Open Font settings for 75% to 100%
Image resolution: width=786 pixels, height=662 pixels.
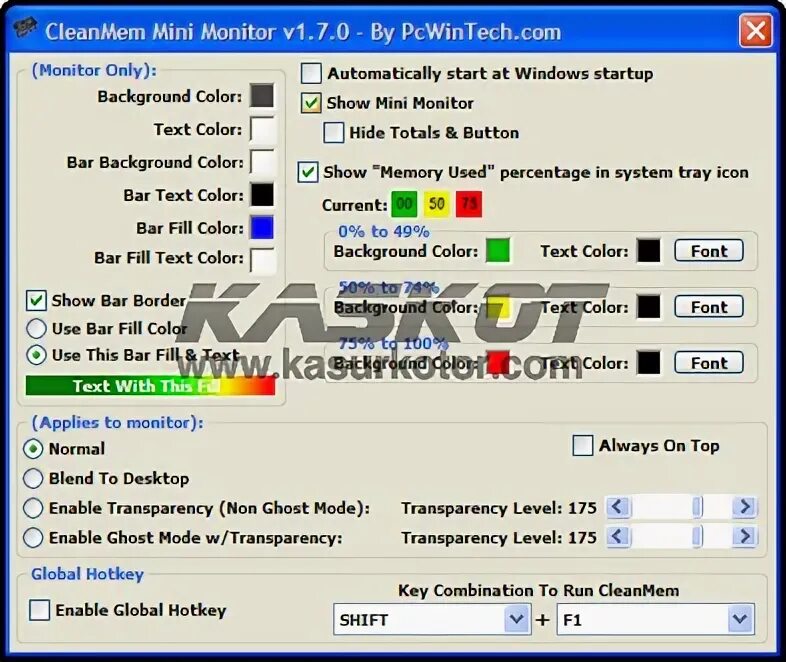(x=709, y=363)
